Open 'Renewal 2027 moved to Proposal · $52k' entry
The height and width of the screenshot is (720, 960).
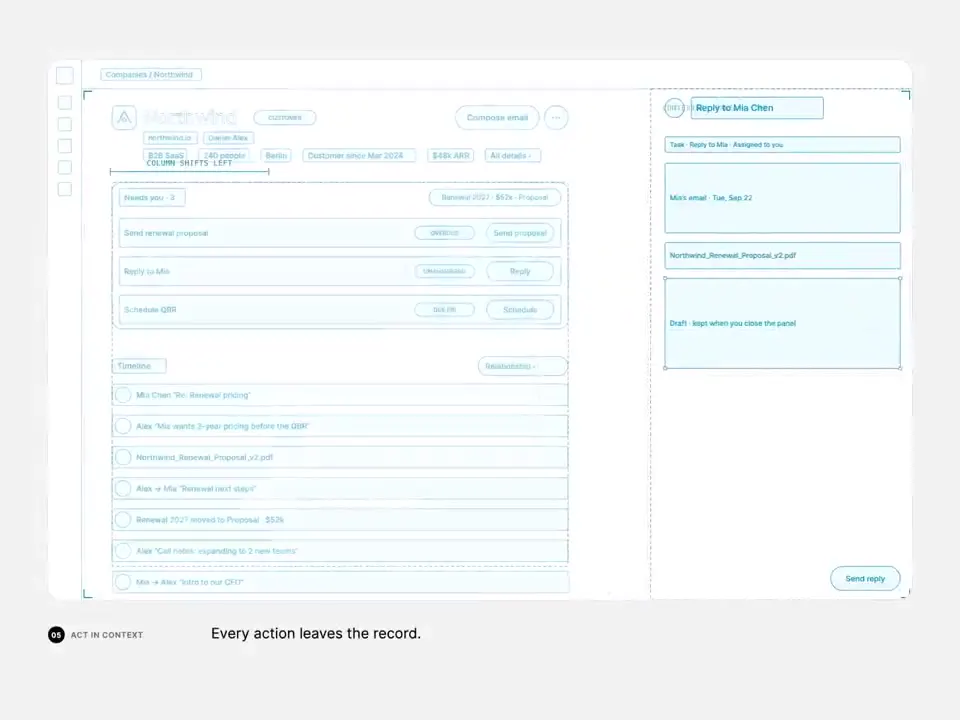click(340, 520)
